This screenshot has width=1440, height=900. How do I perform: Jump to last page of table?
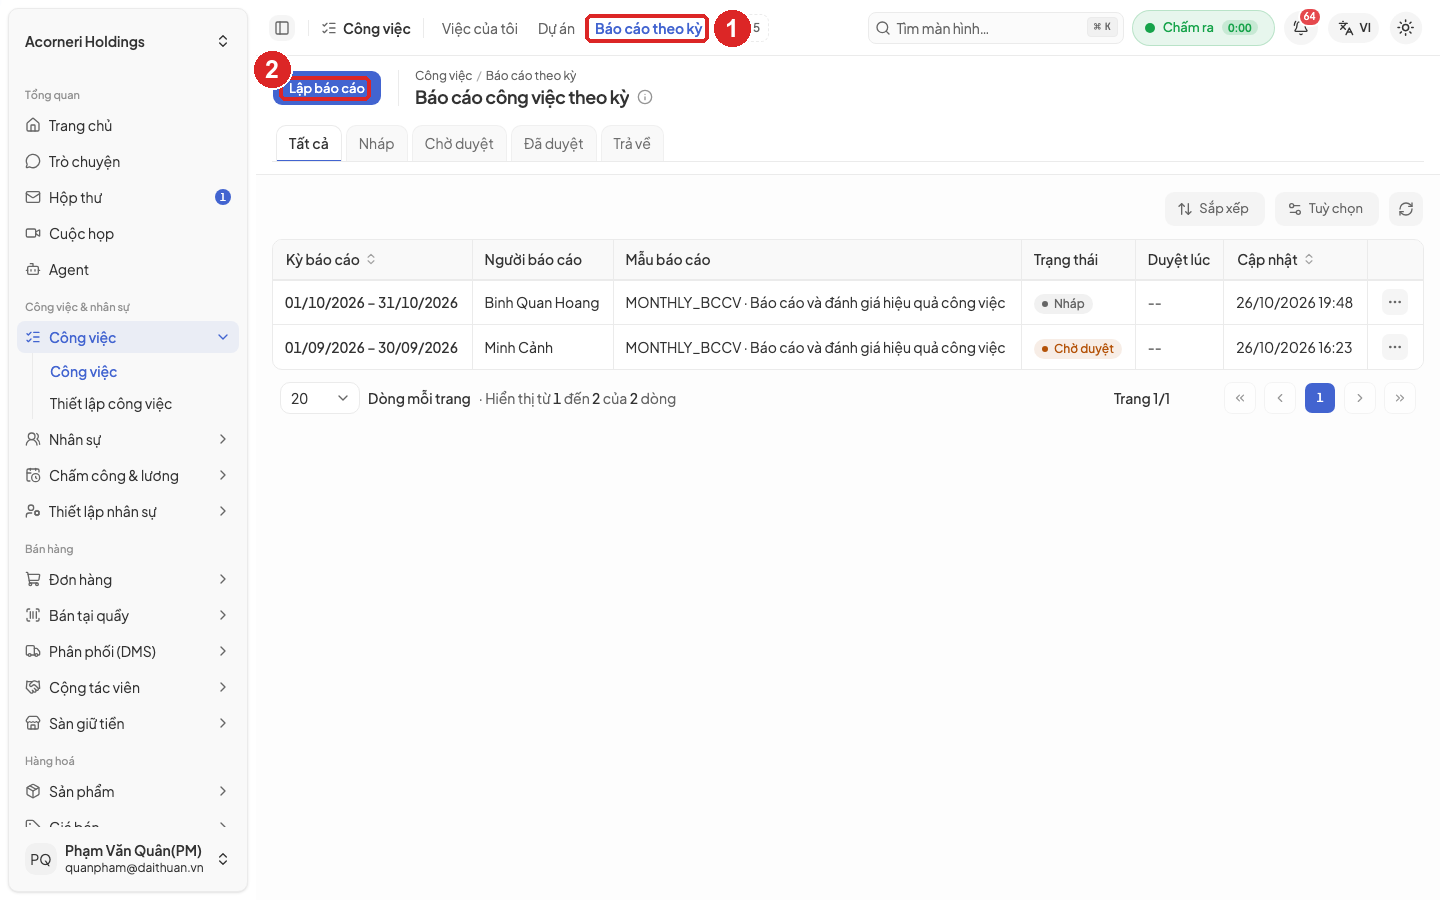1400,398
